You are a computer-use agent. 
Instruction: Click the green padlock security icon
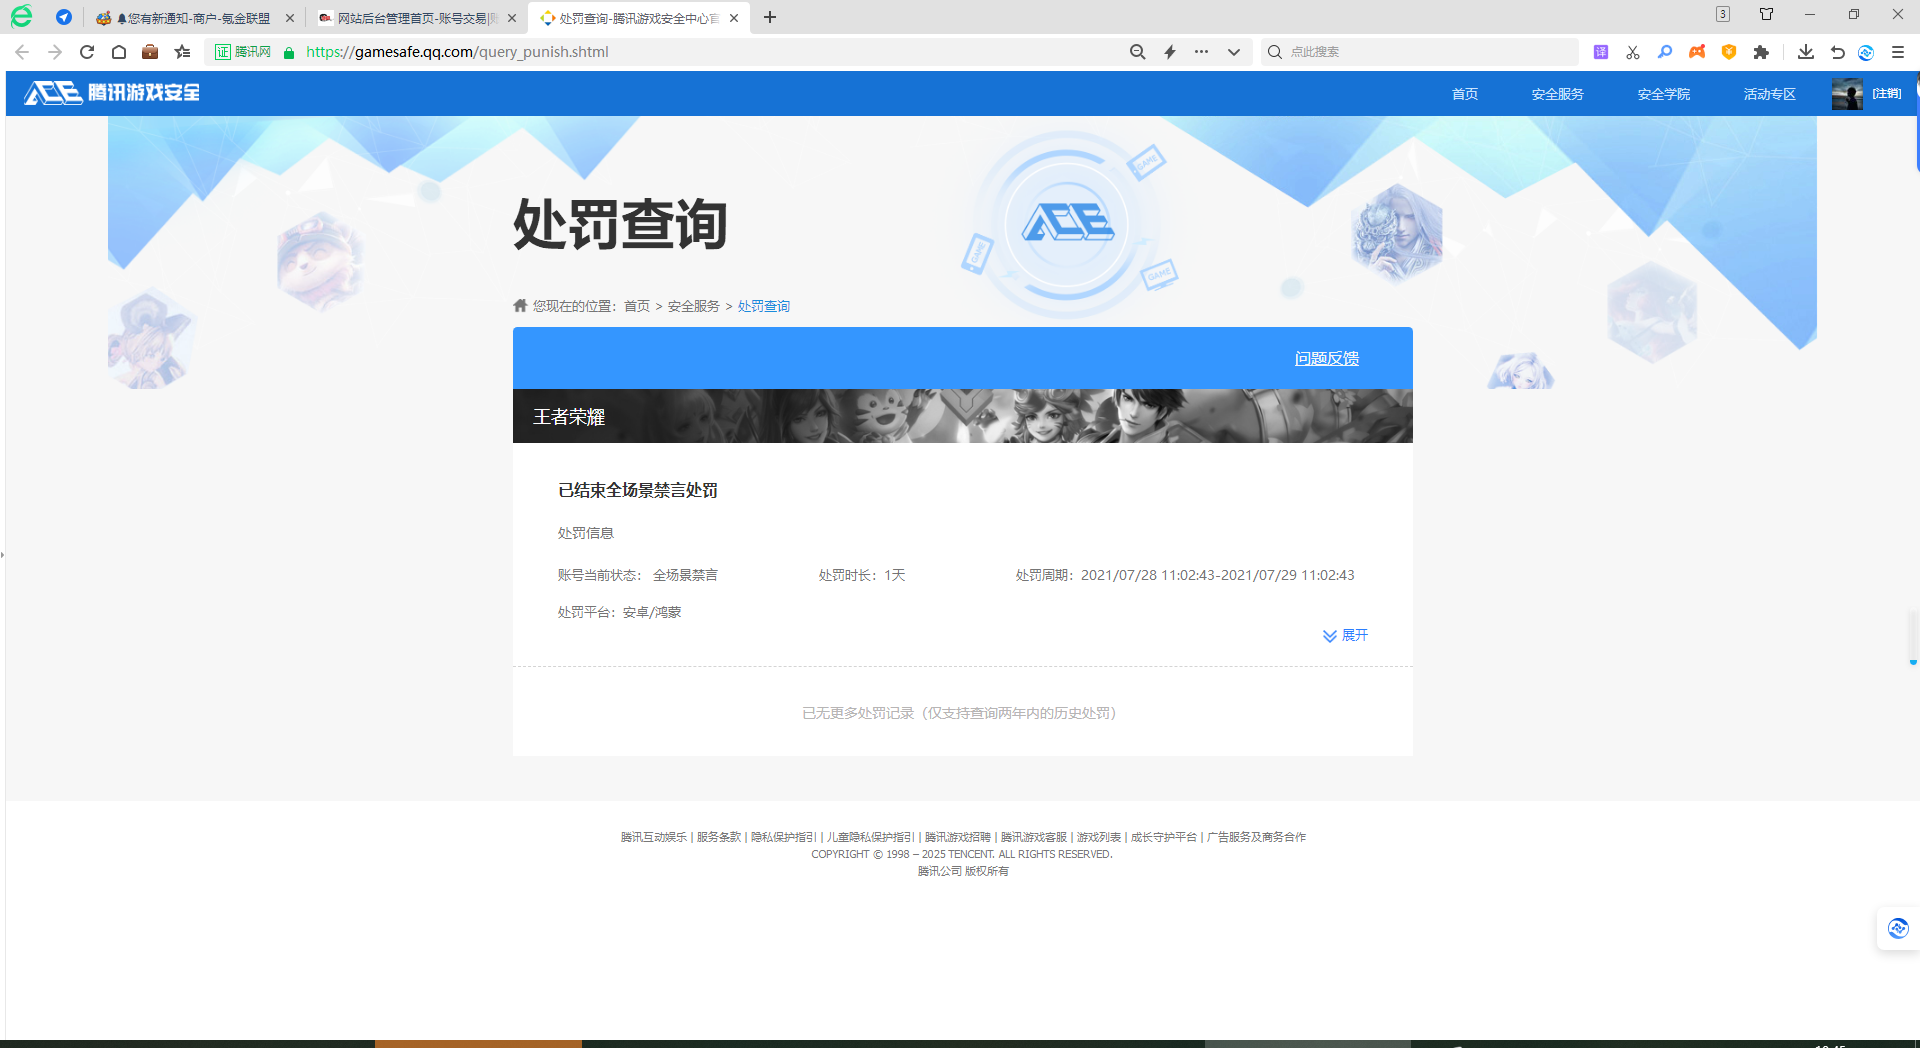point(289,52)
